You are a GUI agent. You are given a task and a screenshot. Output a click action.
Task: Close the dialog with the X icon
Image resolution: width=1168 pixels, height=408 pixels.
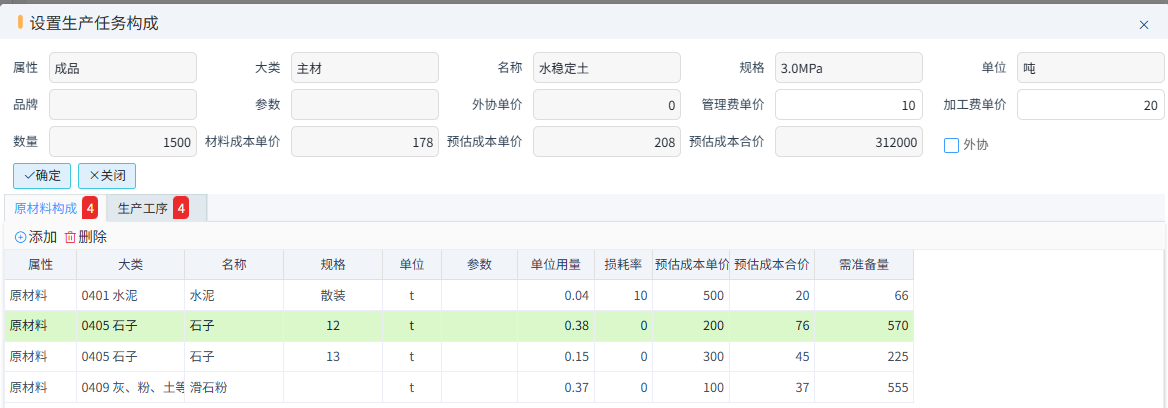[x=1143, y=25]
